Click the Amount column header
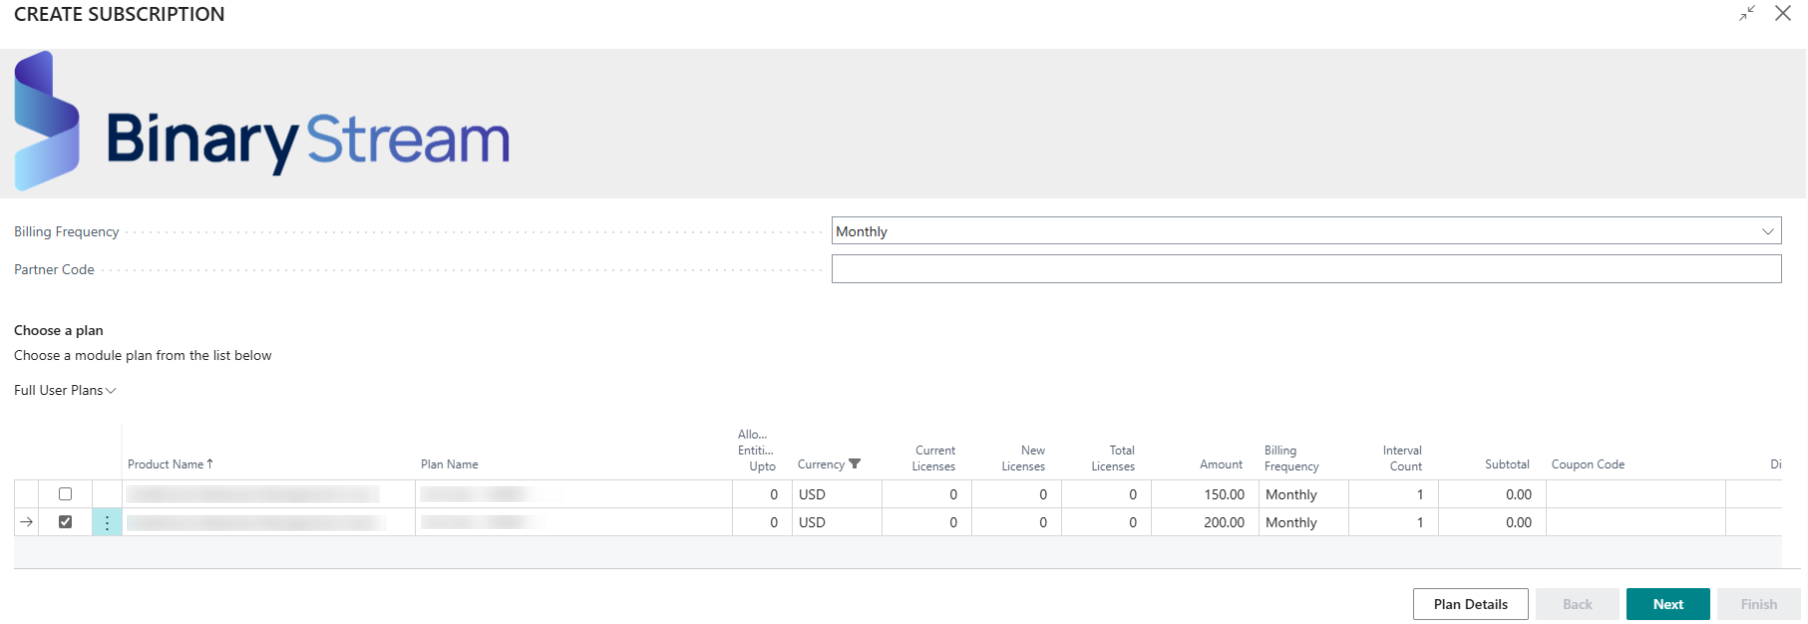Viewport: 1808px width, 624px height. pyautogui.click(x=1221, y=464)
